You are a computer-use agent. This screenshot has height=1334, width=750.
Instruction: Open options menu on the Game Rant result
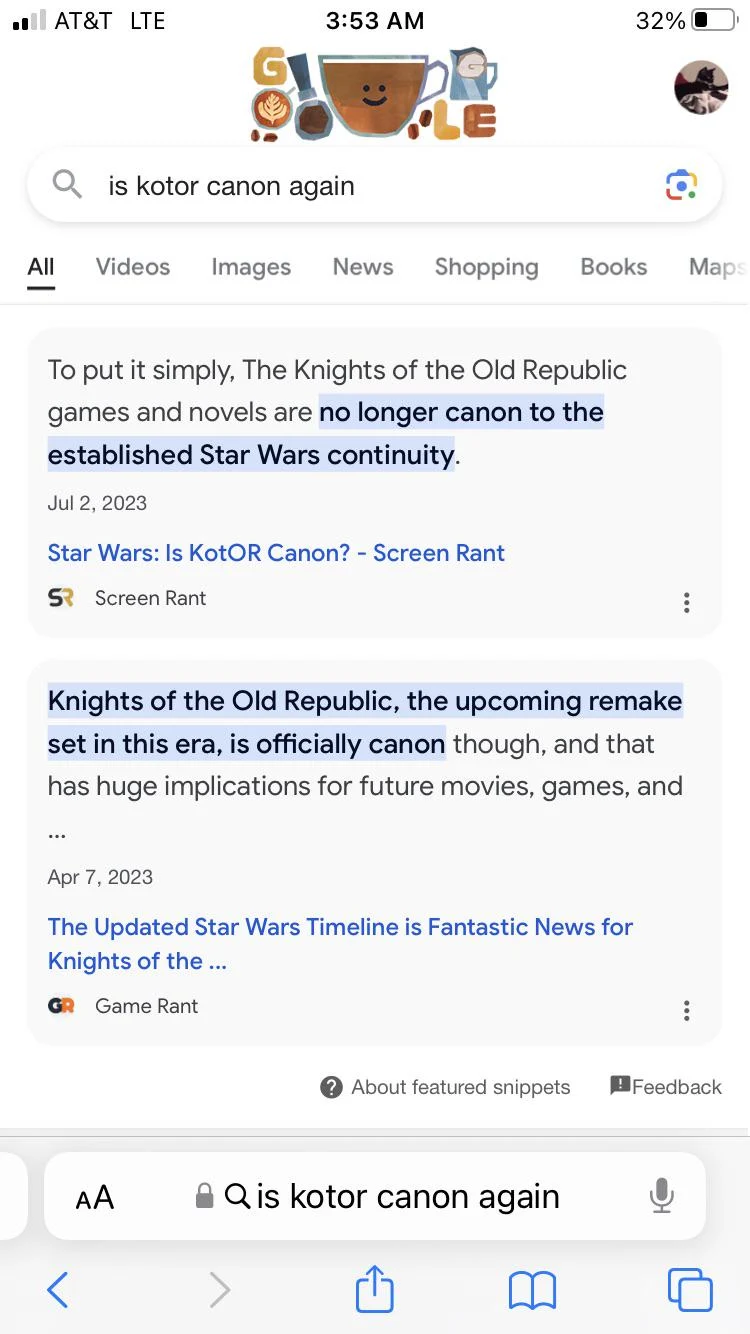[687, 1010]
